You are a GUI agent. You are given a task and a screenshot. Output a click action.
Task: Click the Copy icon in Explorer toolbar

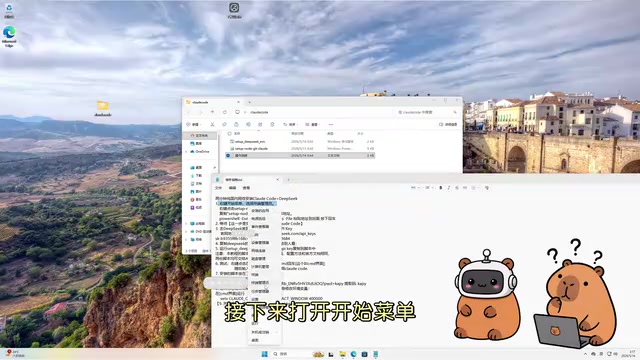point(224,124)
